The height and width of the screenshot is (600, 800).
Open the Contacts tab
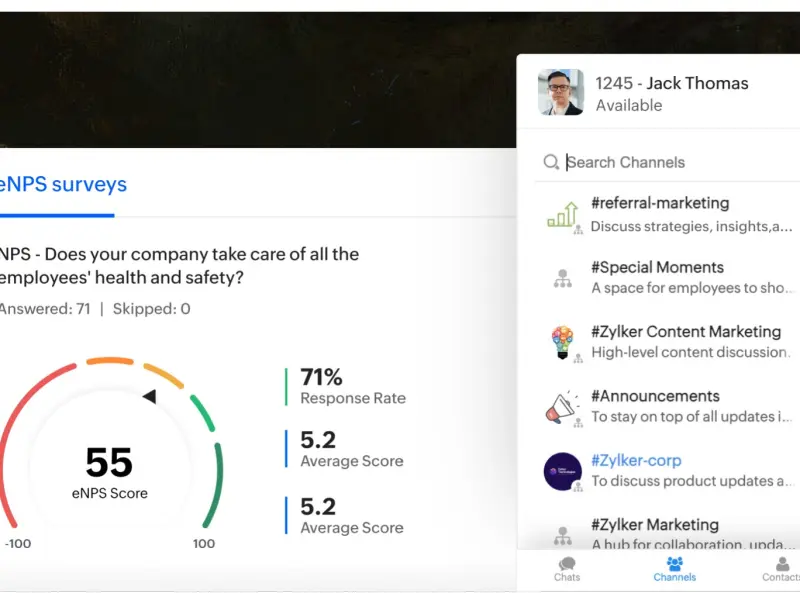tap(782, 569)
